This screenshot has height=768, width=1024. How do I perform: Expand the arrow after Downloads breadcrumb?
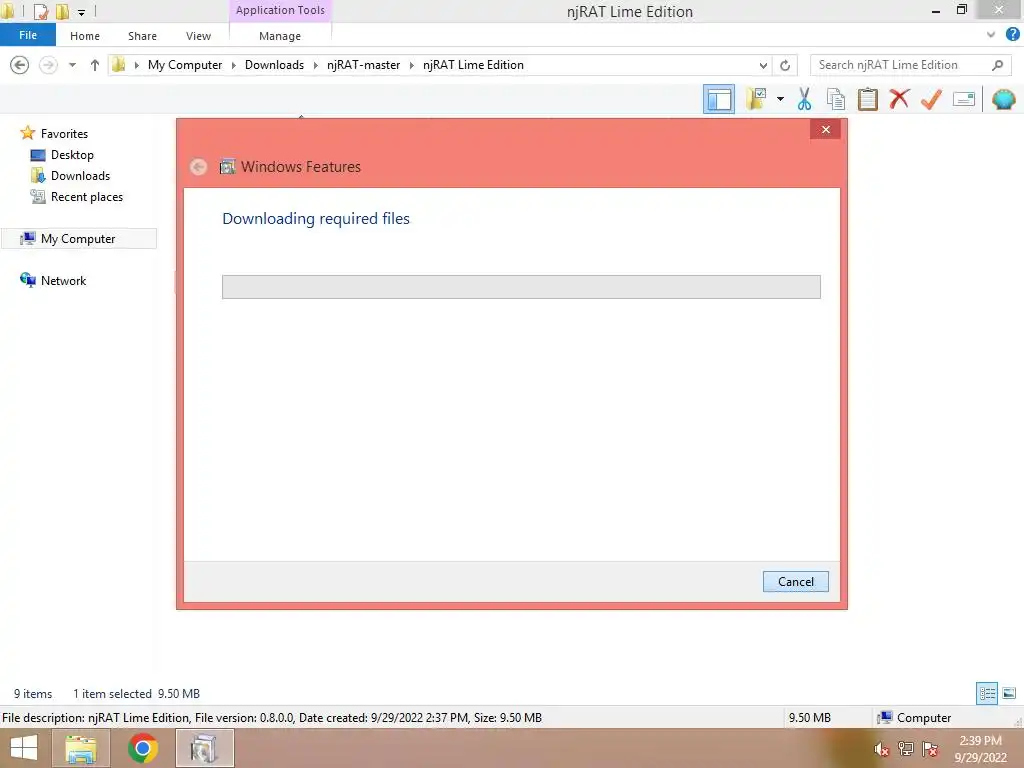[316, 65]
